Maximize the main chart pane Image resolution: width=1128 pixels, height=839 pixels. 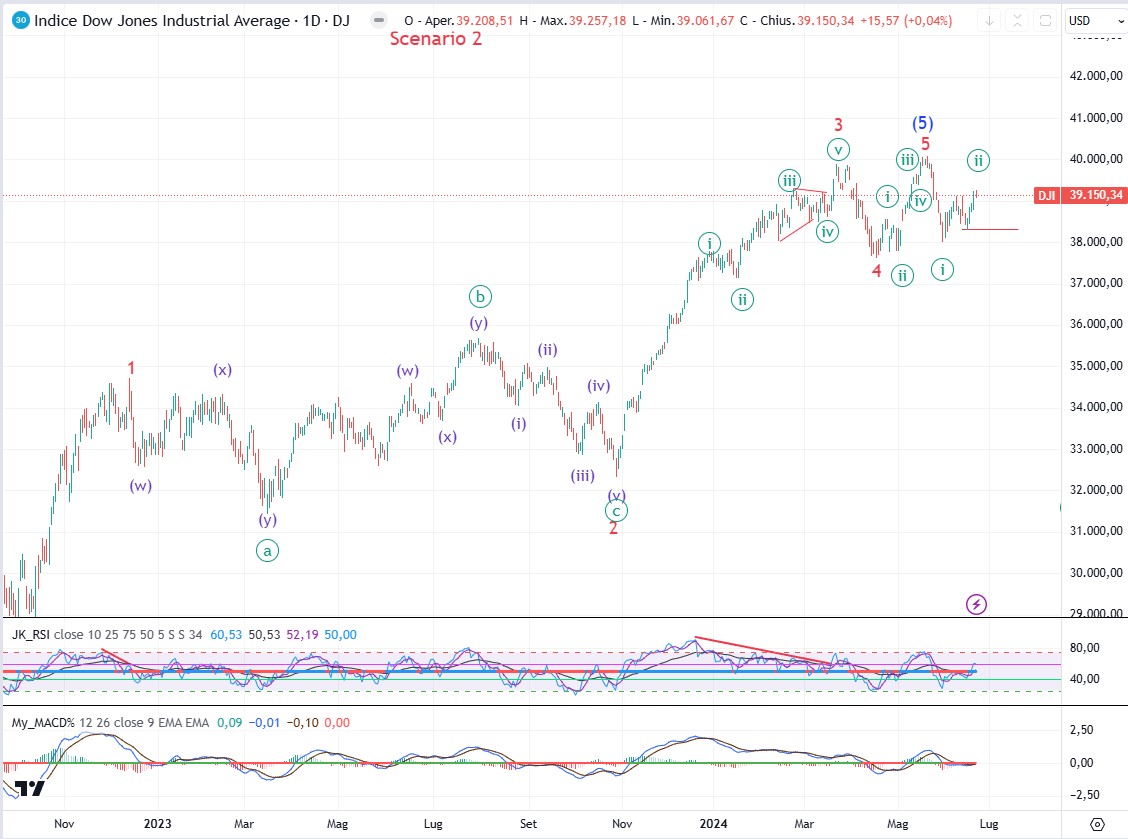pos(1045,20)
